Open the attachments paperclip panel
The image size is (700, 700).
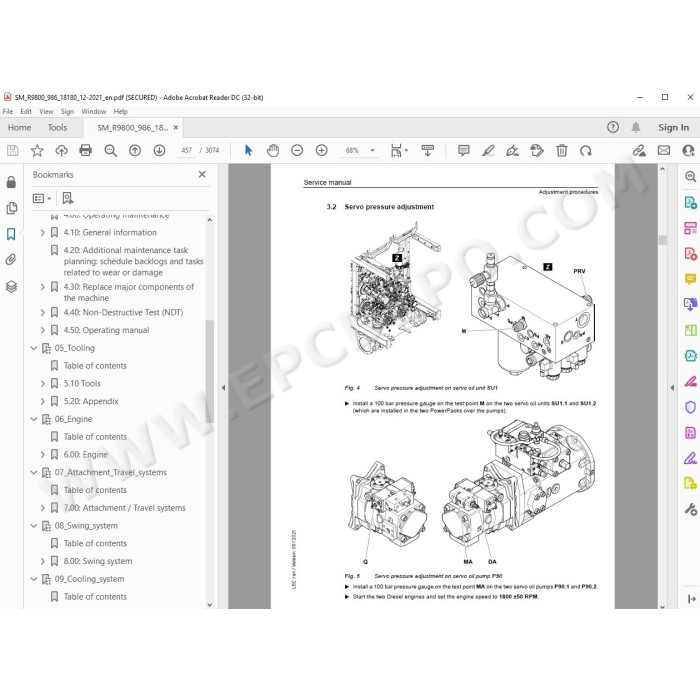coord(11,259)
